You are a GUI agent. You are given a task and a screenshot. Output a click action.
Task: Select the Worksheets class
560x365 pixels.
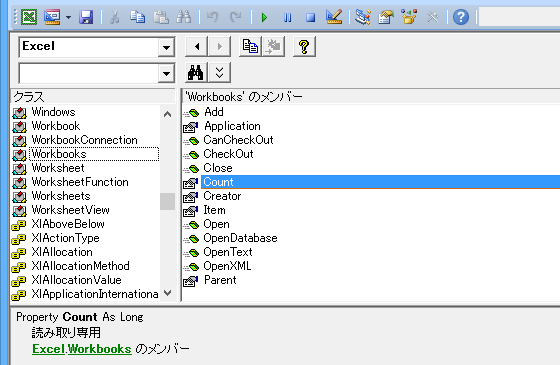61,196
